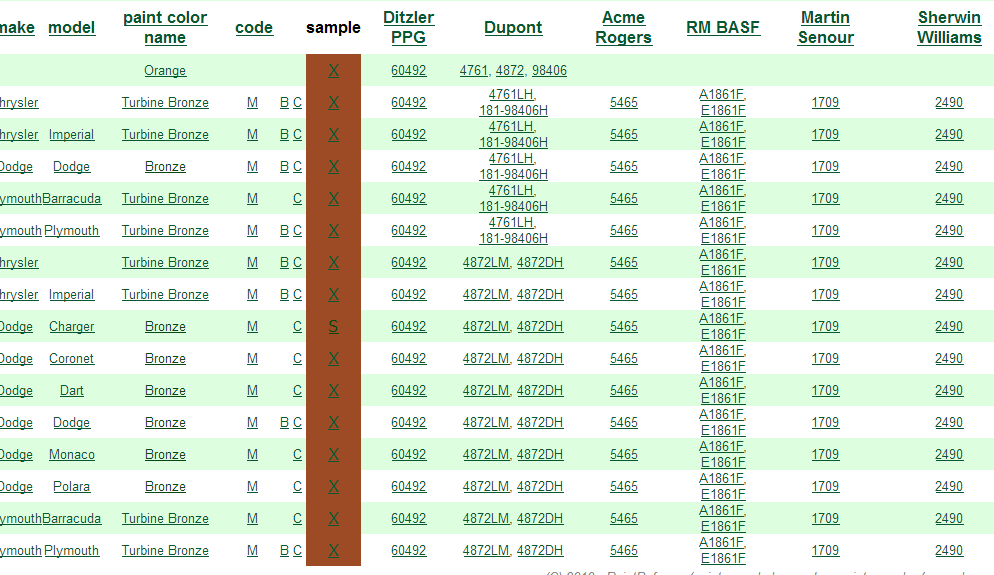Click the 'model' column header
Screen dimensions: 994x575
[x=72, y=28]
